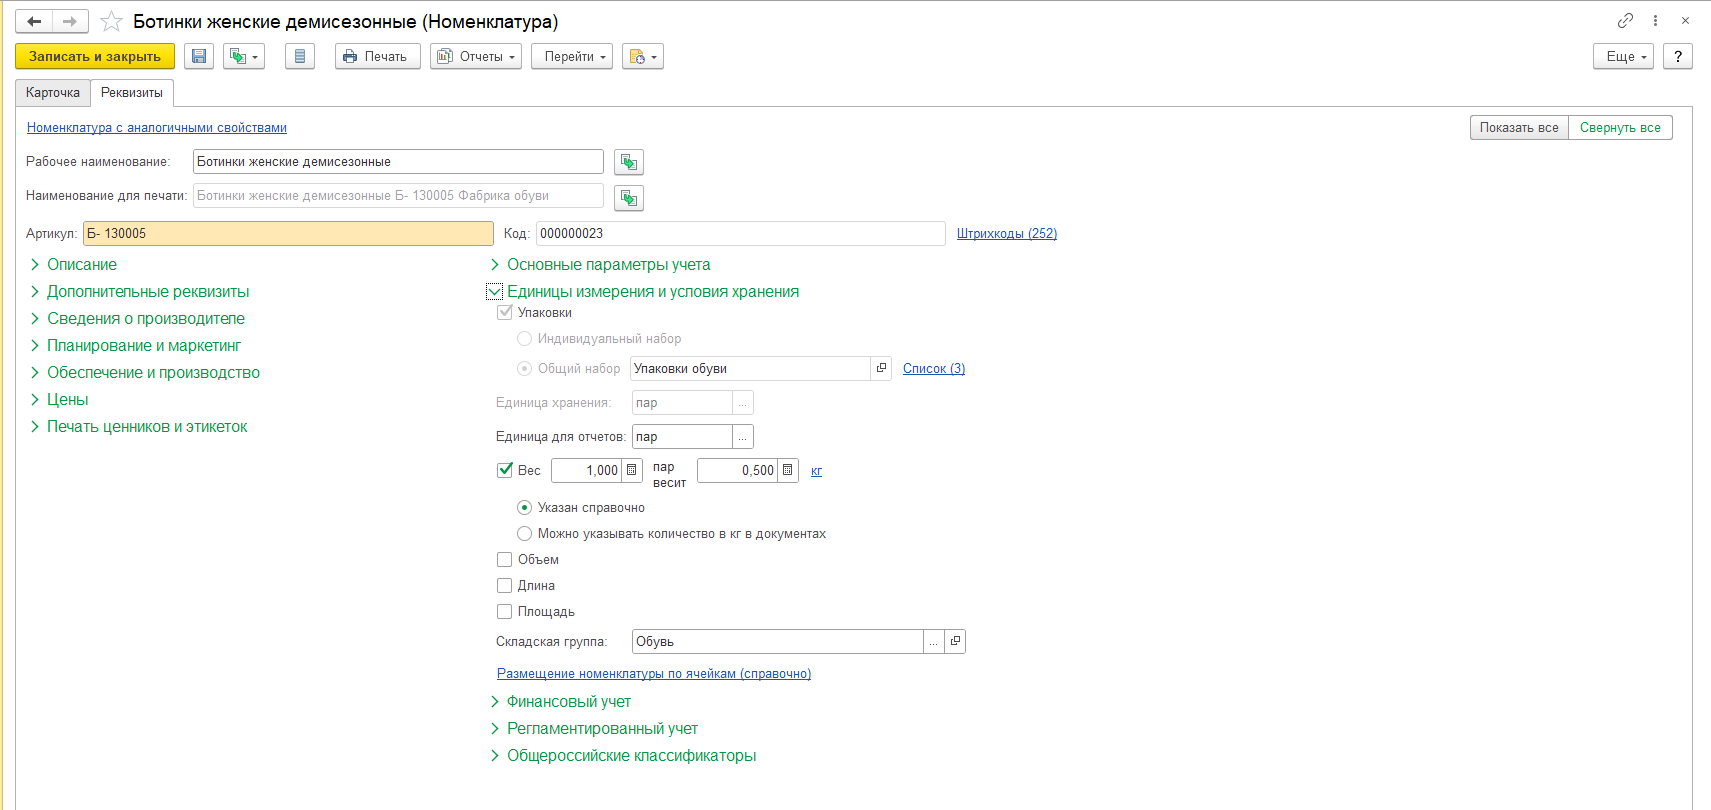Viewport: 1711px width, 810px height.
Task: Close the Номенклатура form with the X
Action: click(1685, 21)
